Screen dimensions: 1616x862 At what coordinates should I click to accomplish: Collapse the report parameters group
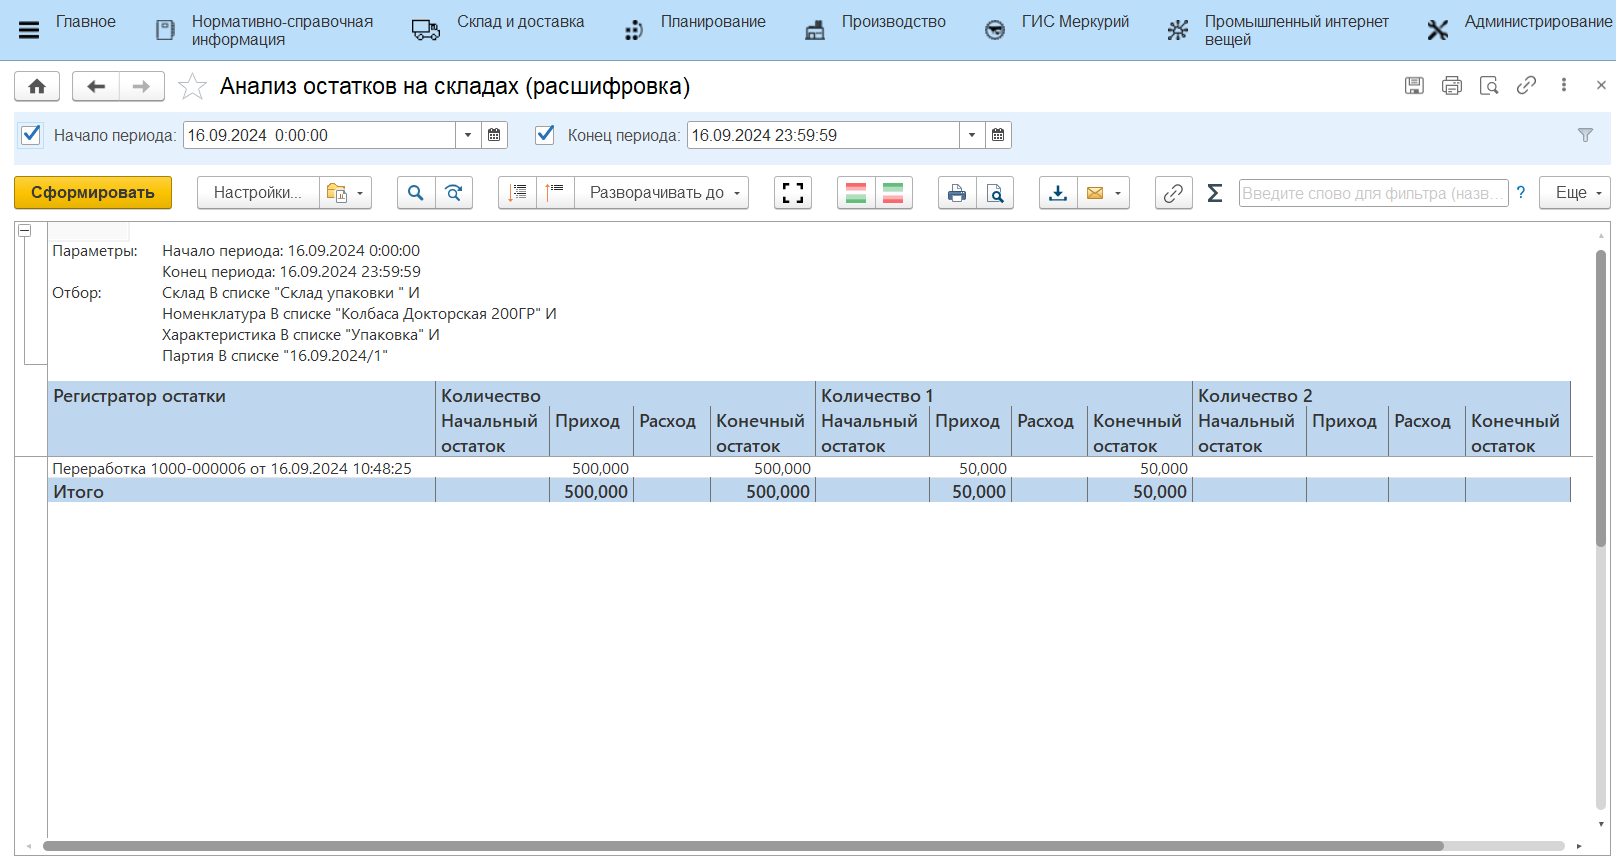pyautogui.click(x=25, y=231)
